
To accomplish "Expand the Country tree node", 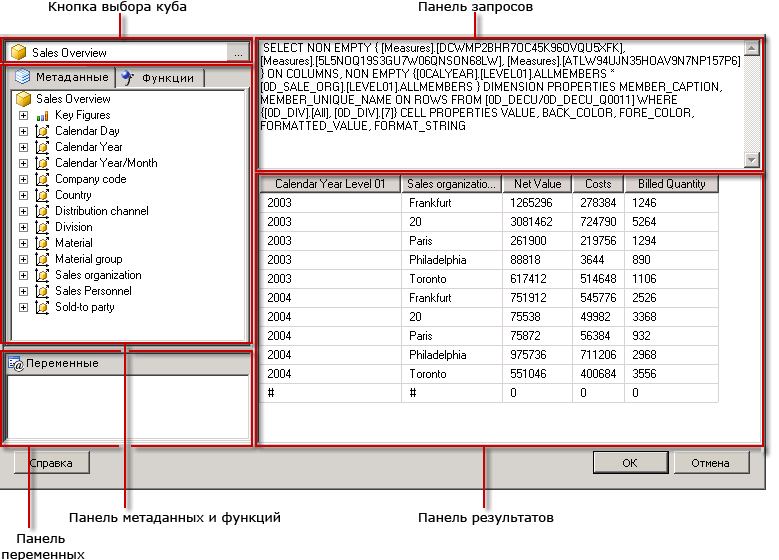I will pos(23,195).
